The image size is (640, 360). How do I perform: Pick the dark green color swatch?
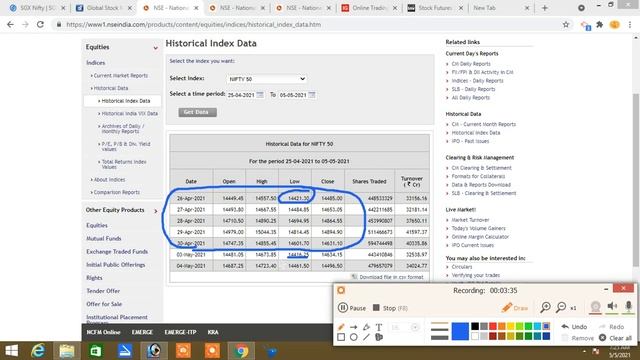pos(529,336)
